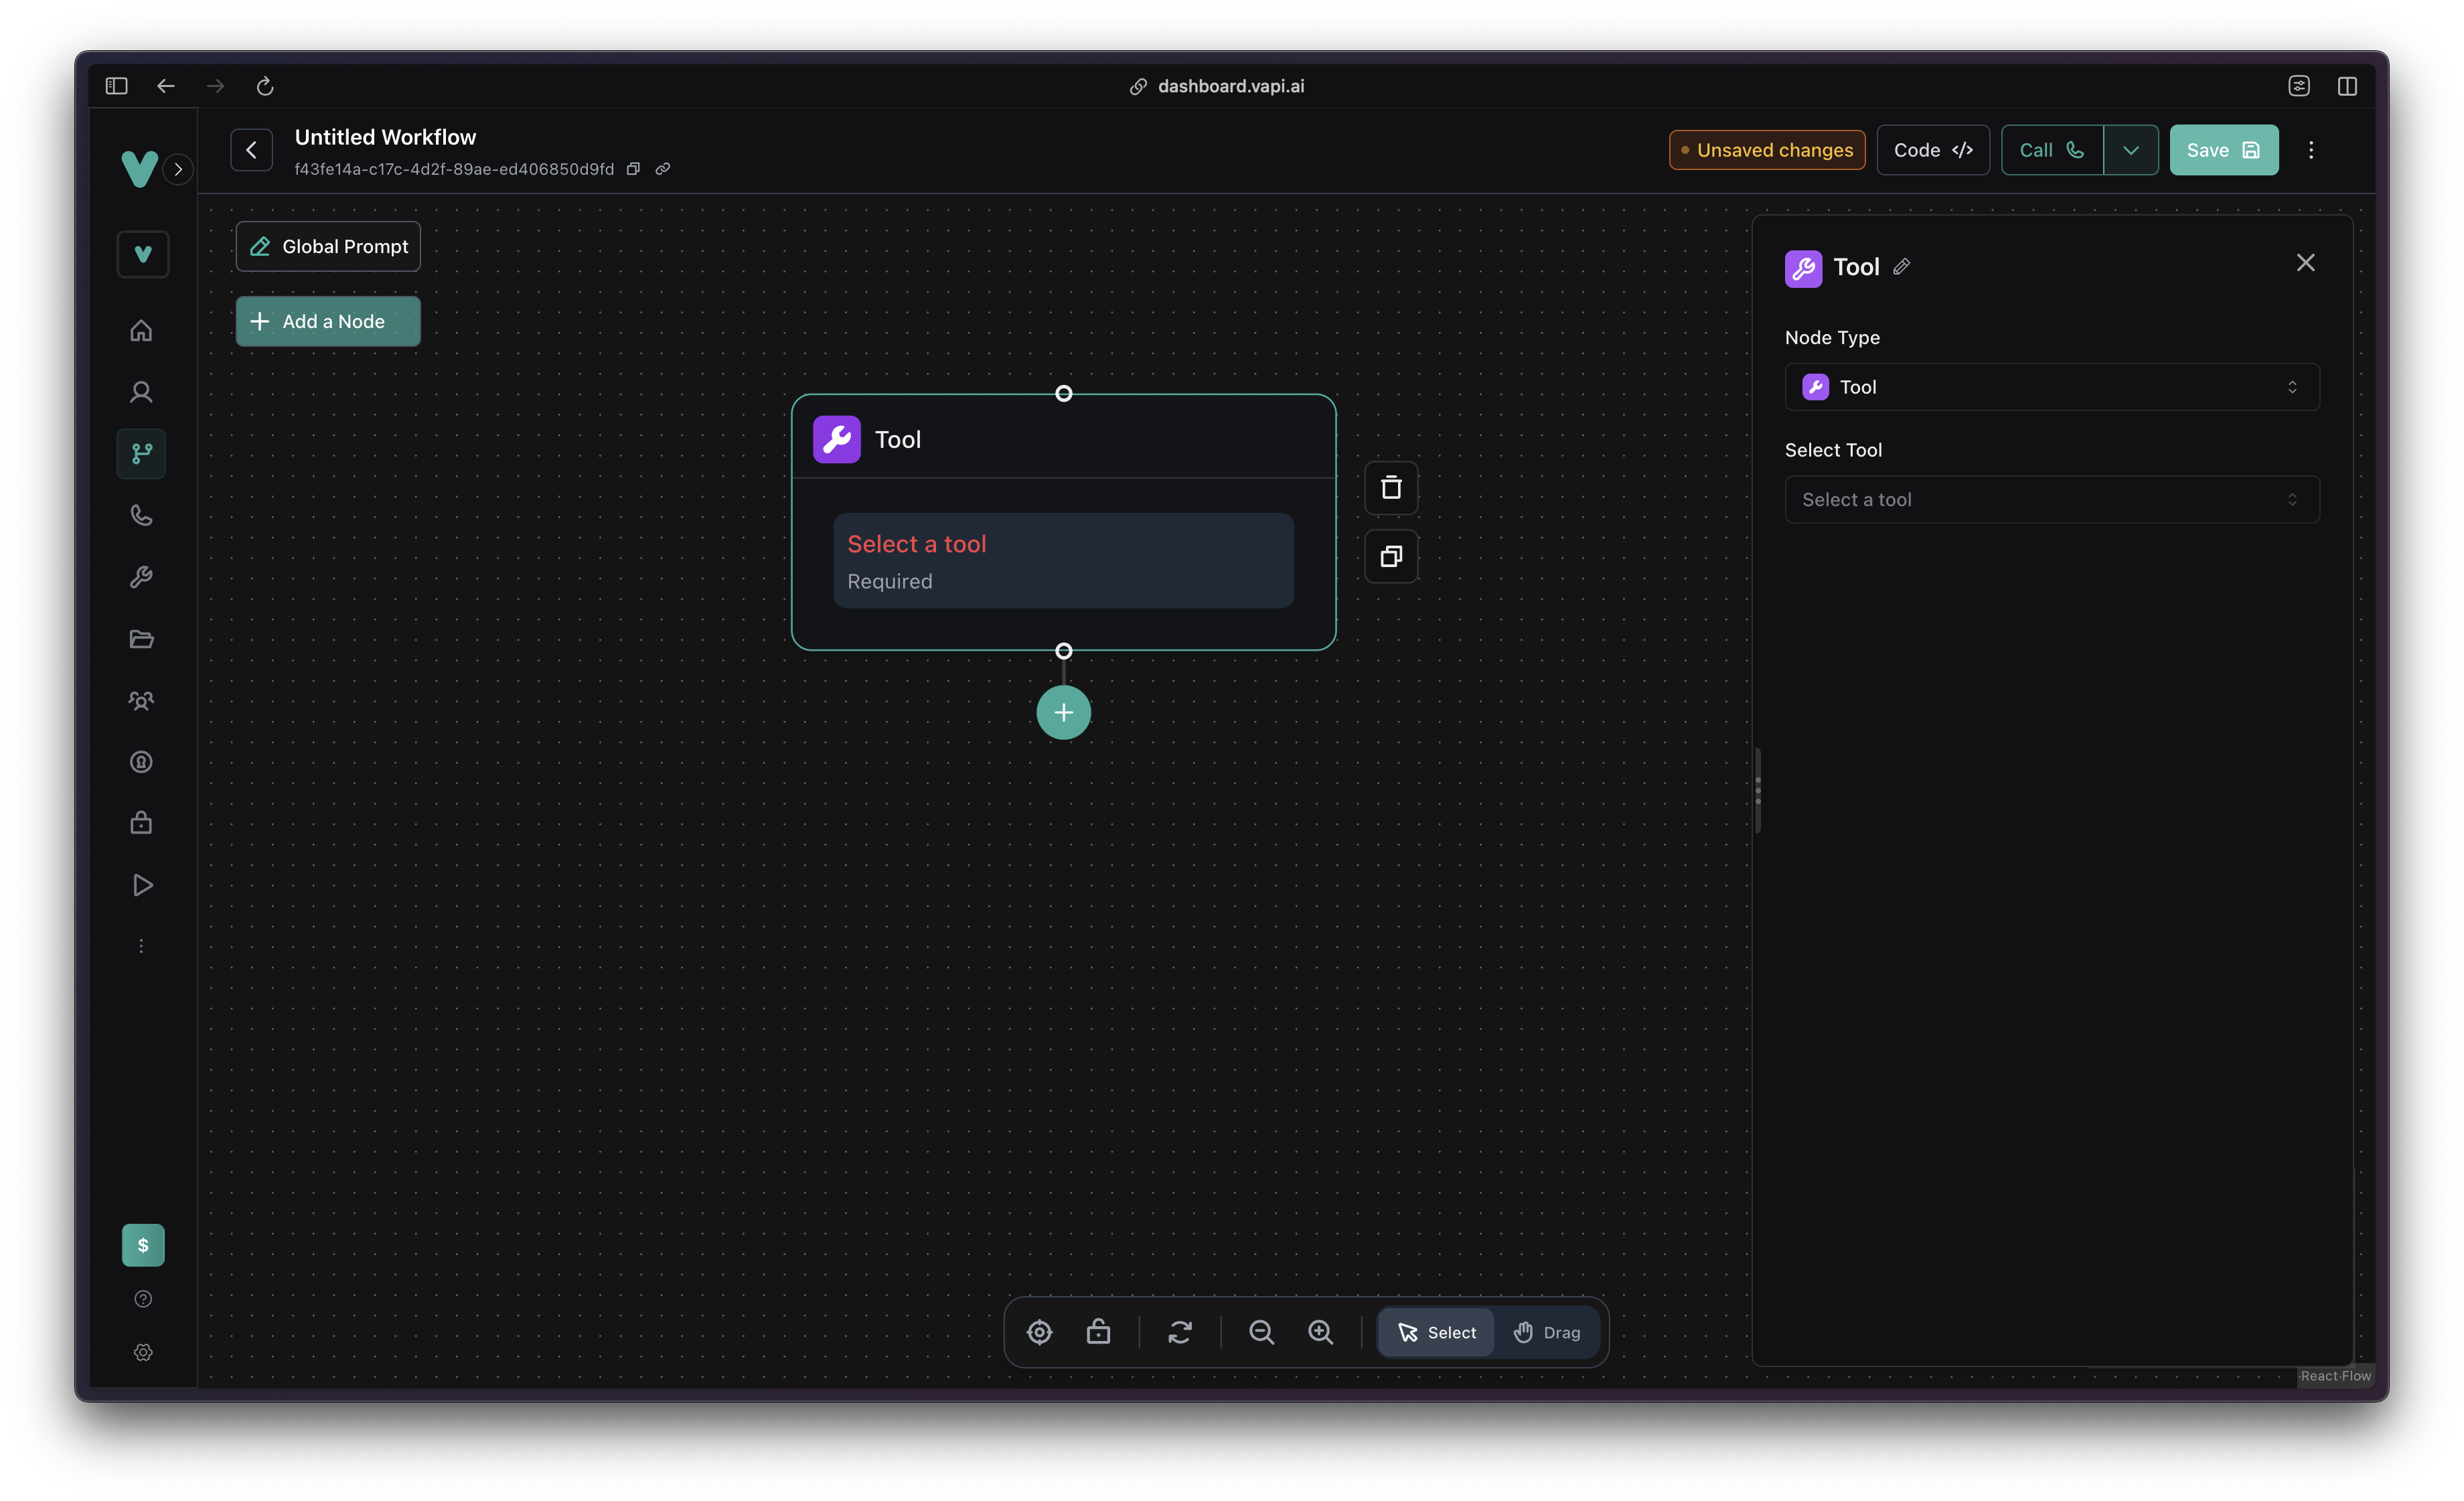Open the three-dot menu next to Save

(2311, 149)
